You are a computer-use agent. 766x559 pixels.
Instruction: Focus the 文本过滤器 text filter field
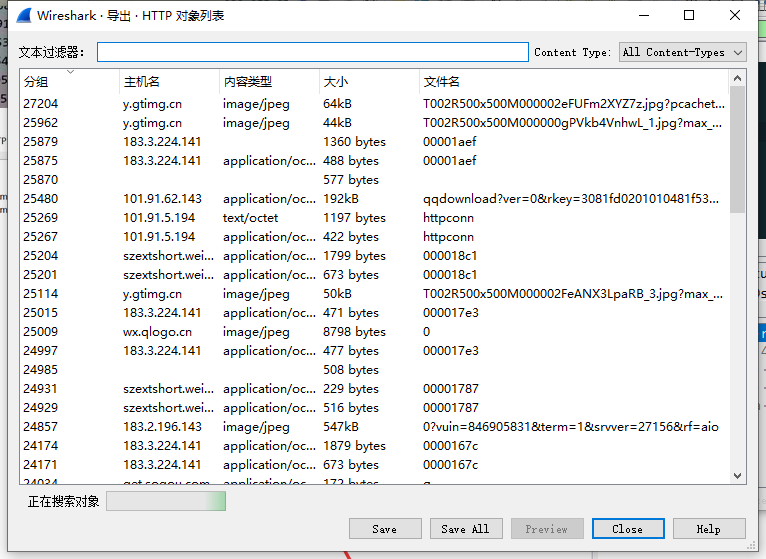pyautogui.click(x=313, y=52)
